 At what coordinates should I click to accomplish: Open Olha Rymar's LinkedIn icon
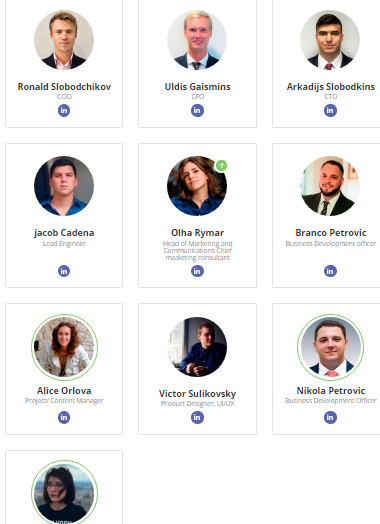click(197, 271)
